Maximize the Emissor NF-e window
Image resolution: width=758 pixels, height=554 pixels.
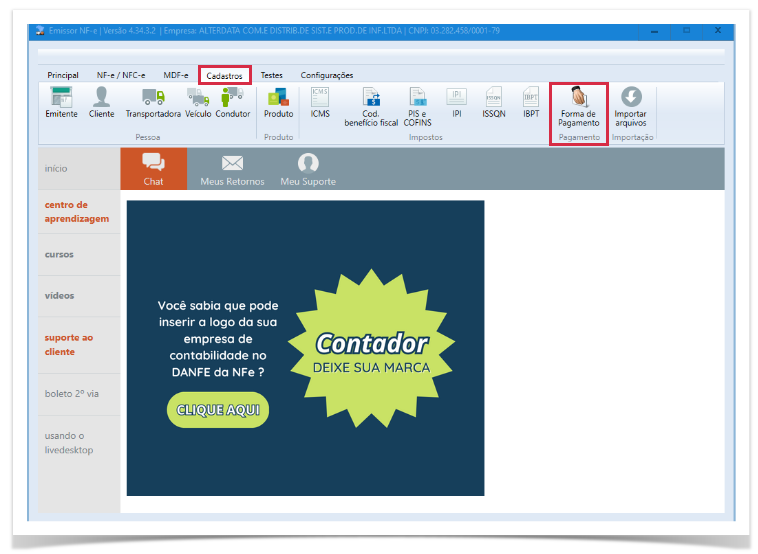[x=686, y=30]
